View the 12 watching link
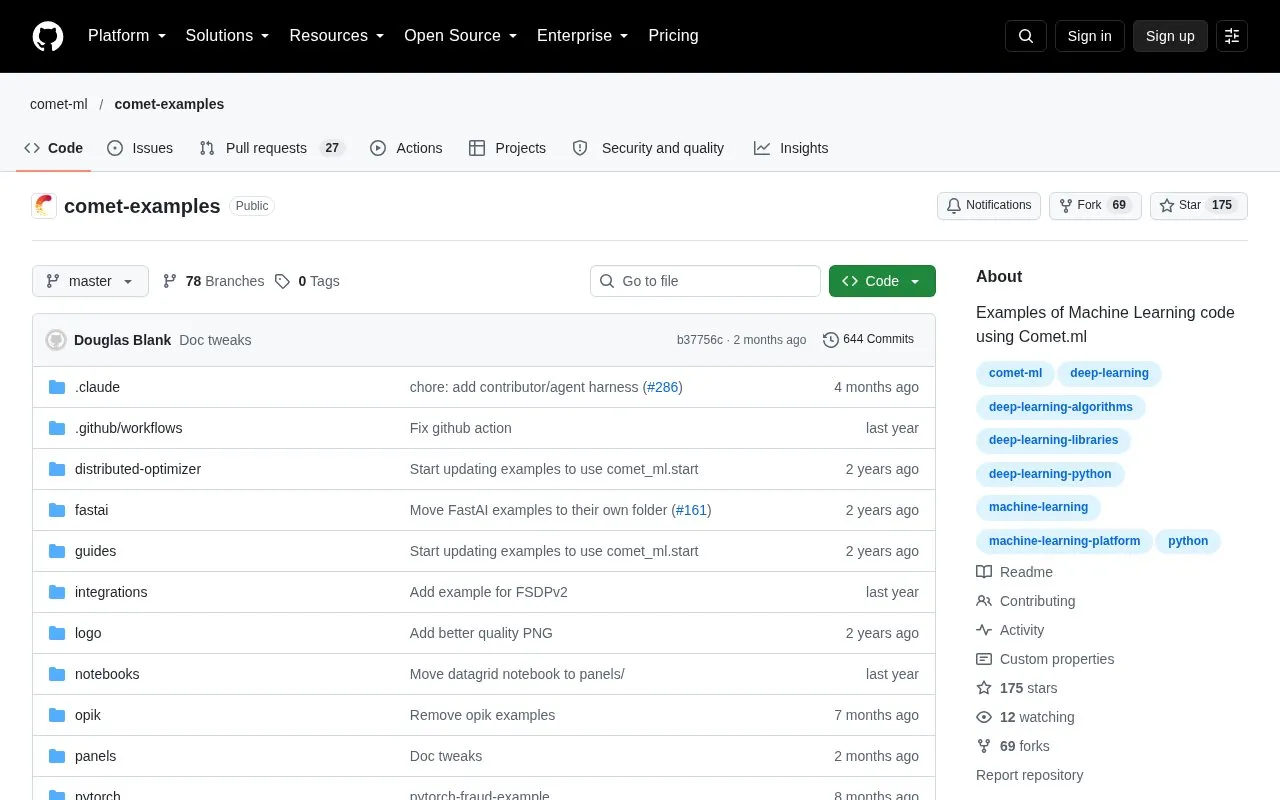This screenshot has width=1280, height=800. (1025, 717)
